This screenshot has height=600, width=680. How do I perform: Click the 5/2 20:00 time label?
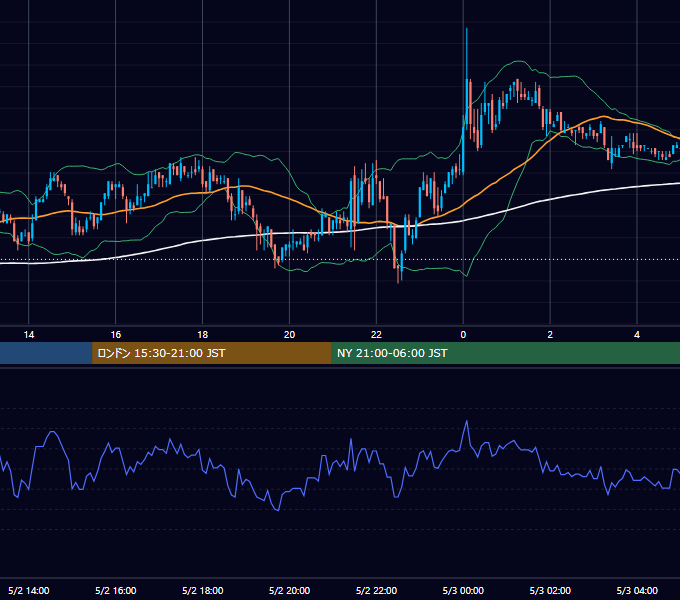(289, 590)
